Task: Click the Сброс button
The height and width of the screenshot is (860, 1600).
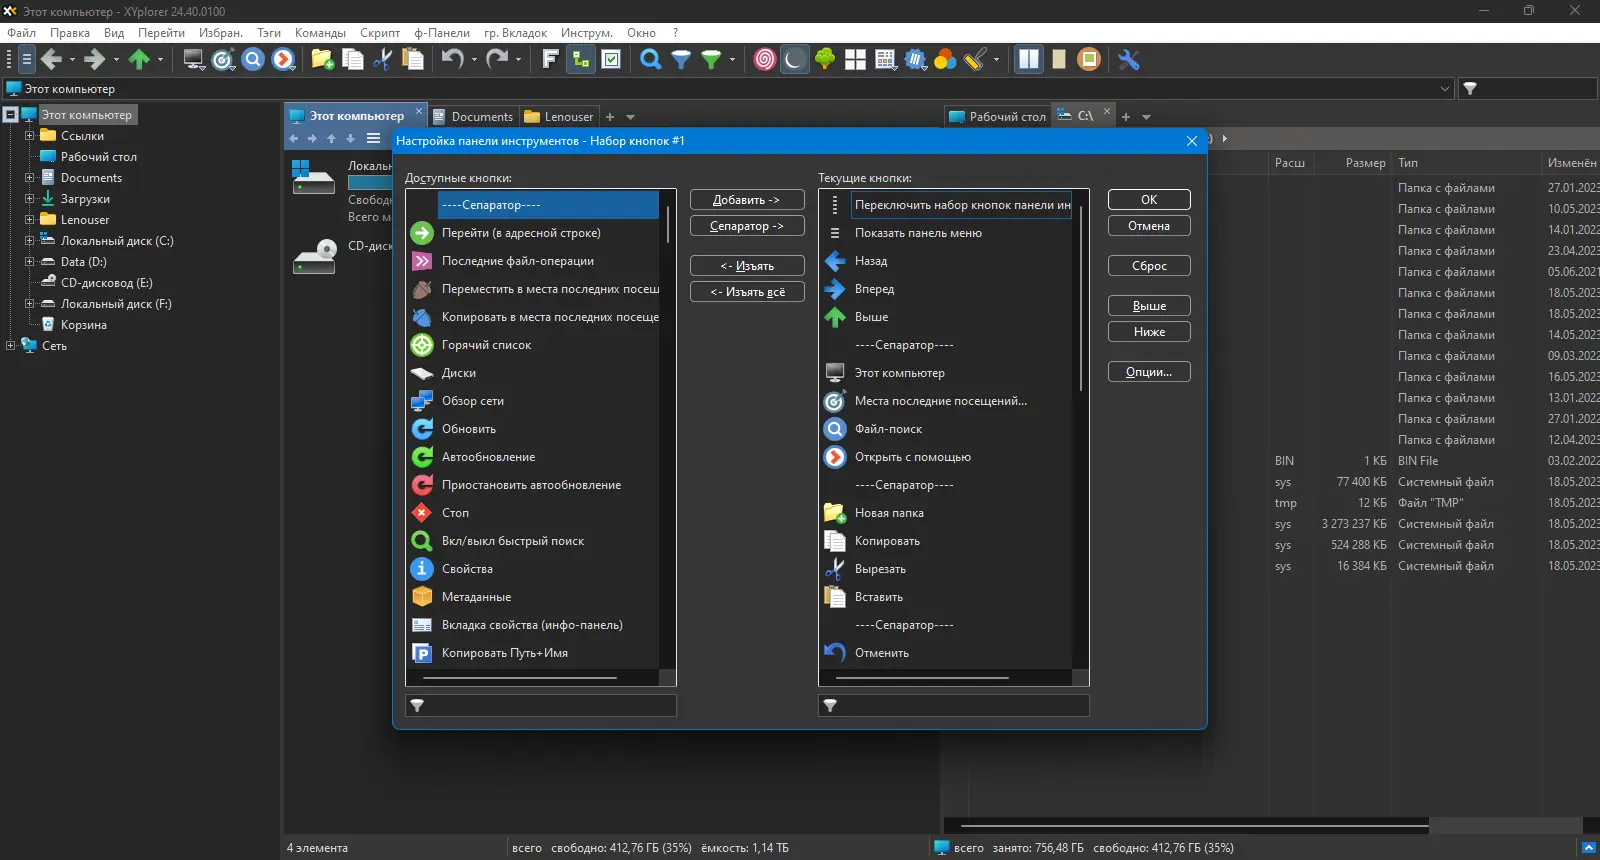Action: point(1149,266)
